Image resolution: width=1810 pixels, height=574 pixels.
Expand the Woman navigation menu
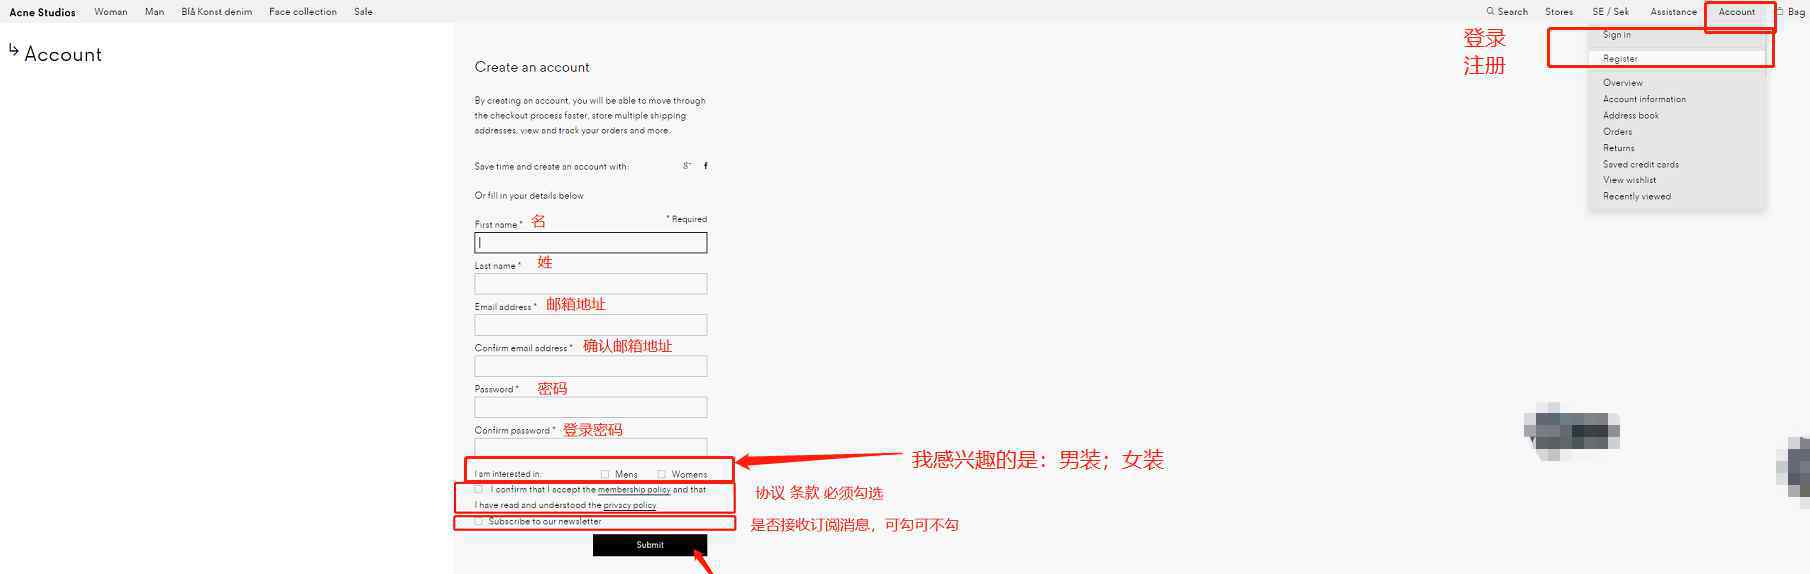click(111, 12)
